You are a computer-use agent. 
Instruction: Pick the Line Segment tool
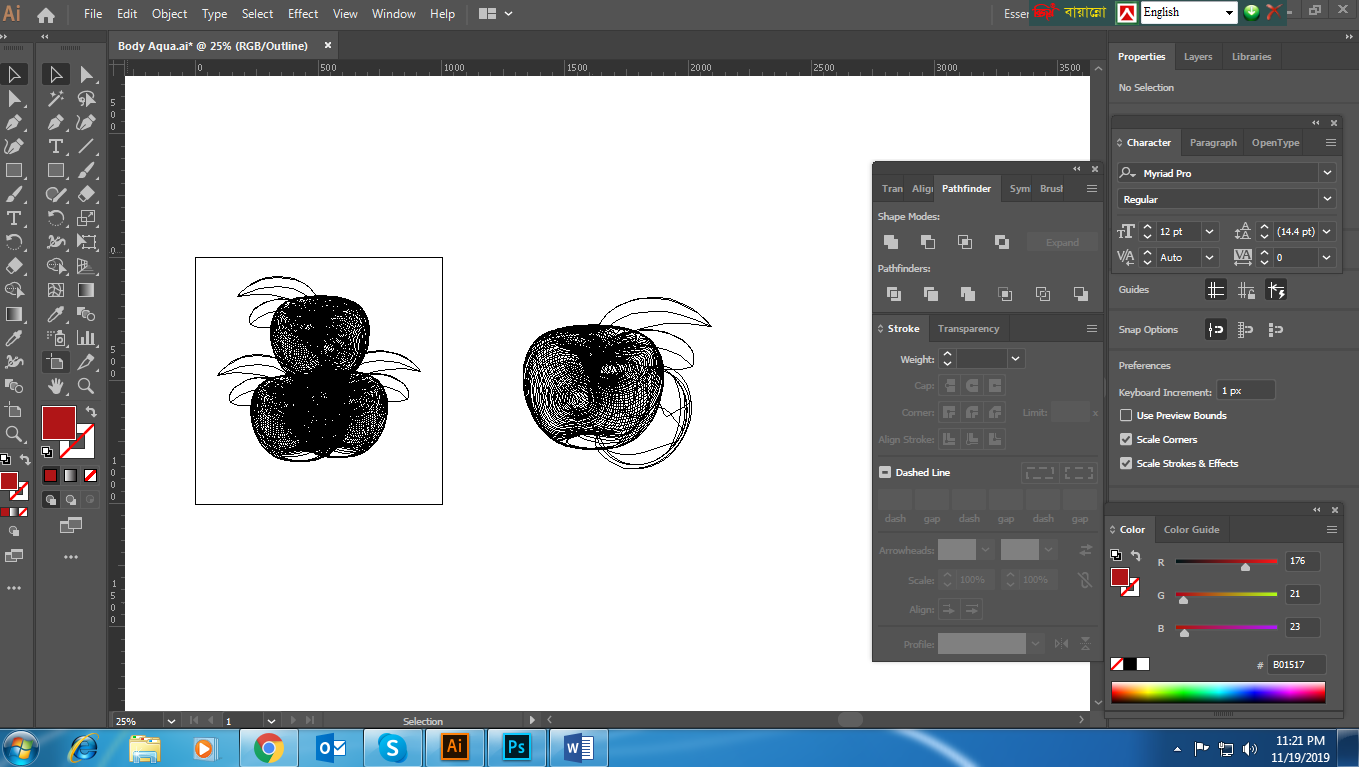pyautogui.click(x=87, y=146)
